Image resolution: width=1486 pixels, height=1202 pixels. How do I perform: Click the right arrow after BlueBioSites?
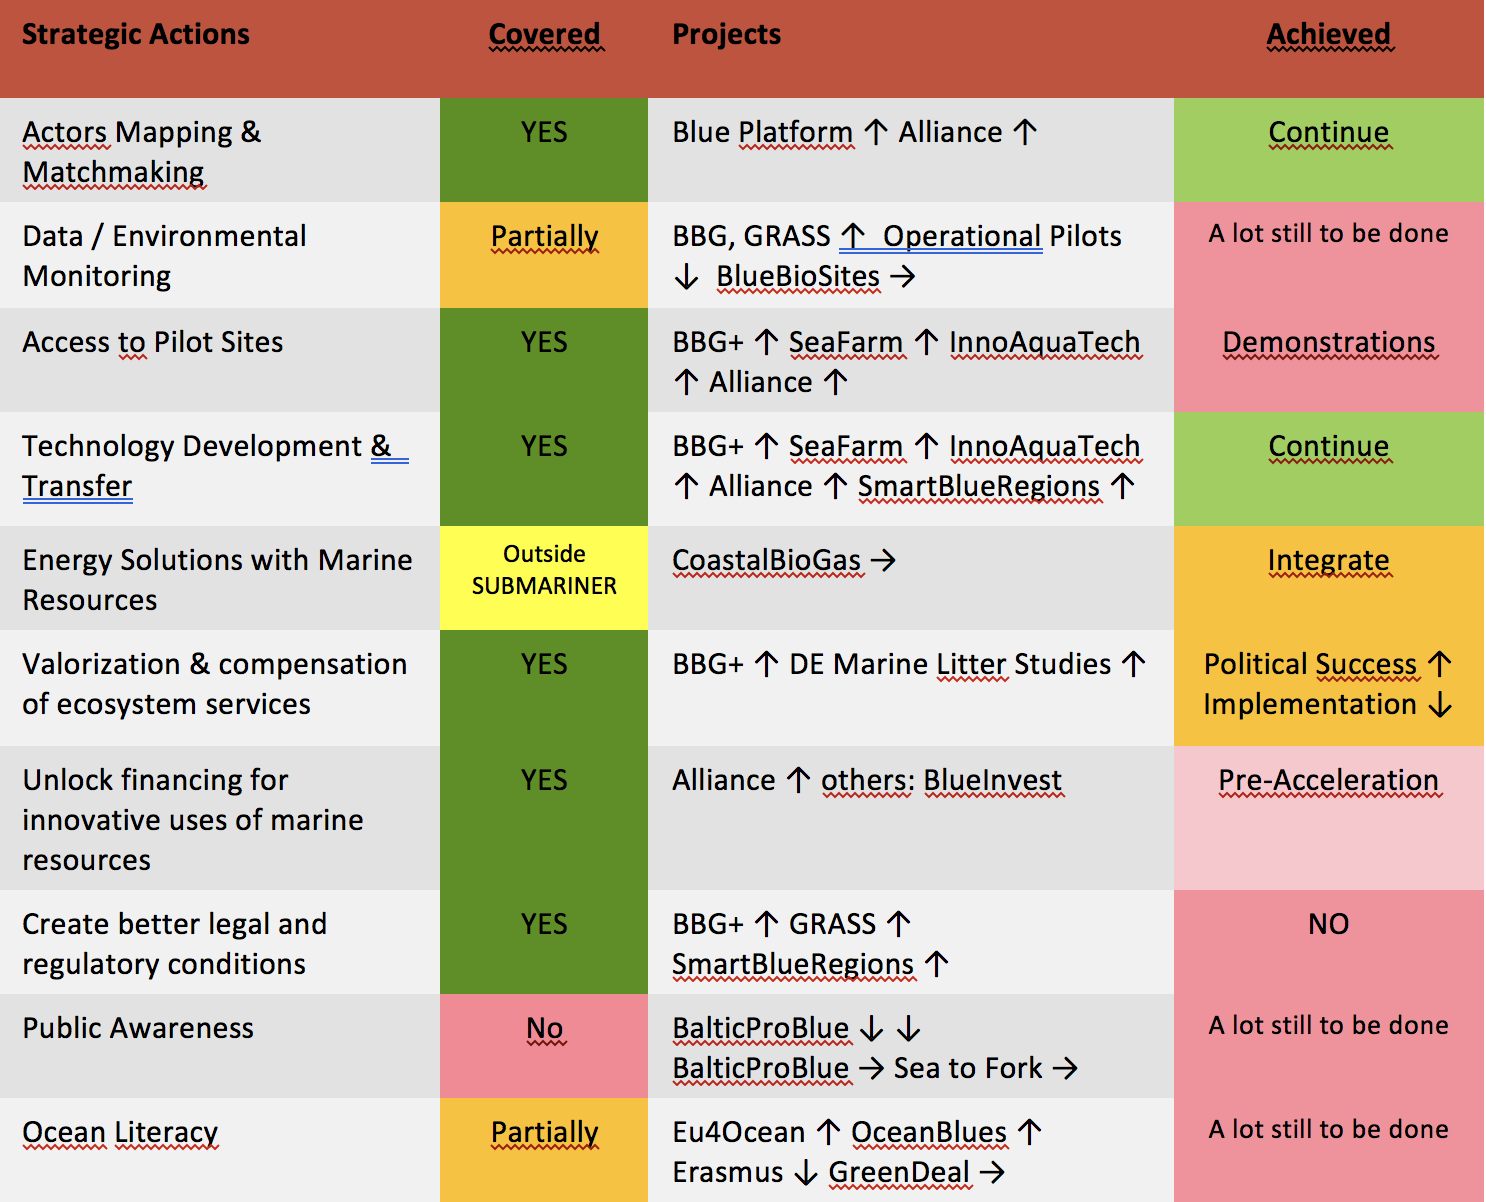(903, 277)
